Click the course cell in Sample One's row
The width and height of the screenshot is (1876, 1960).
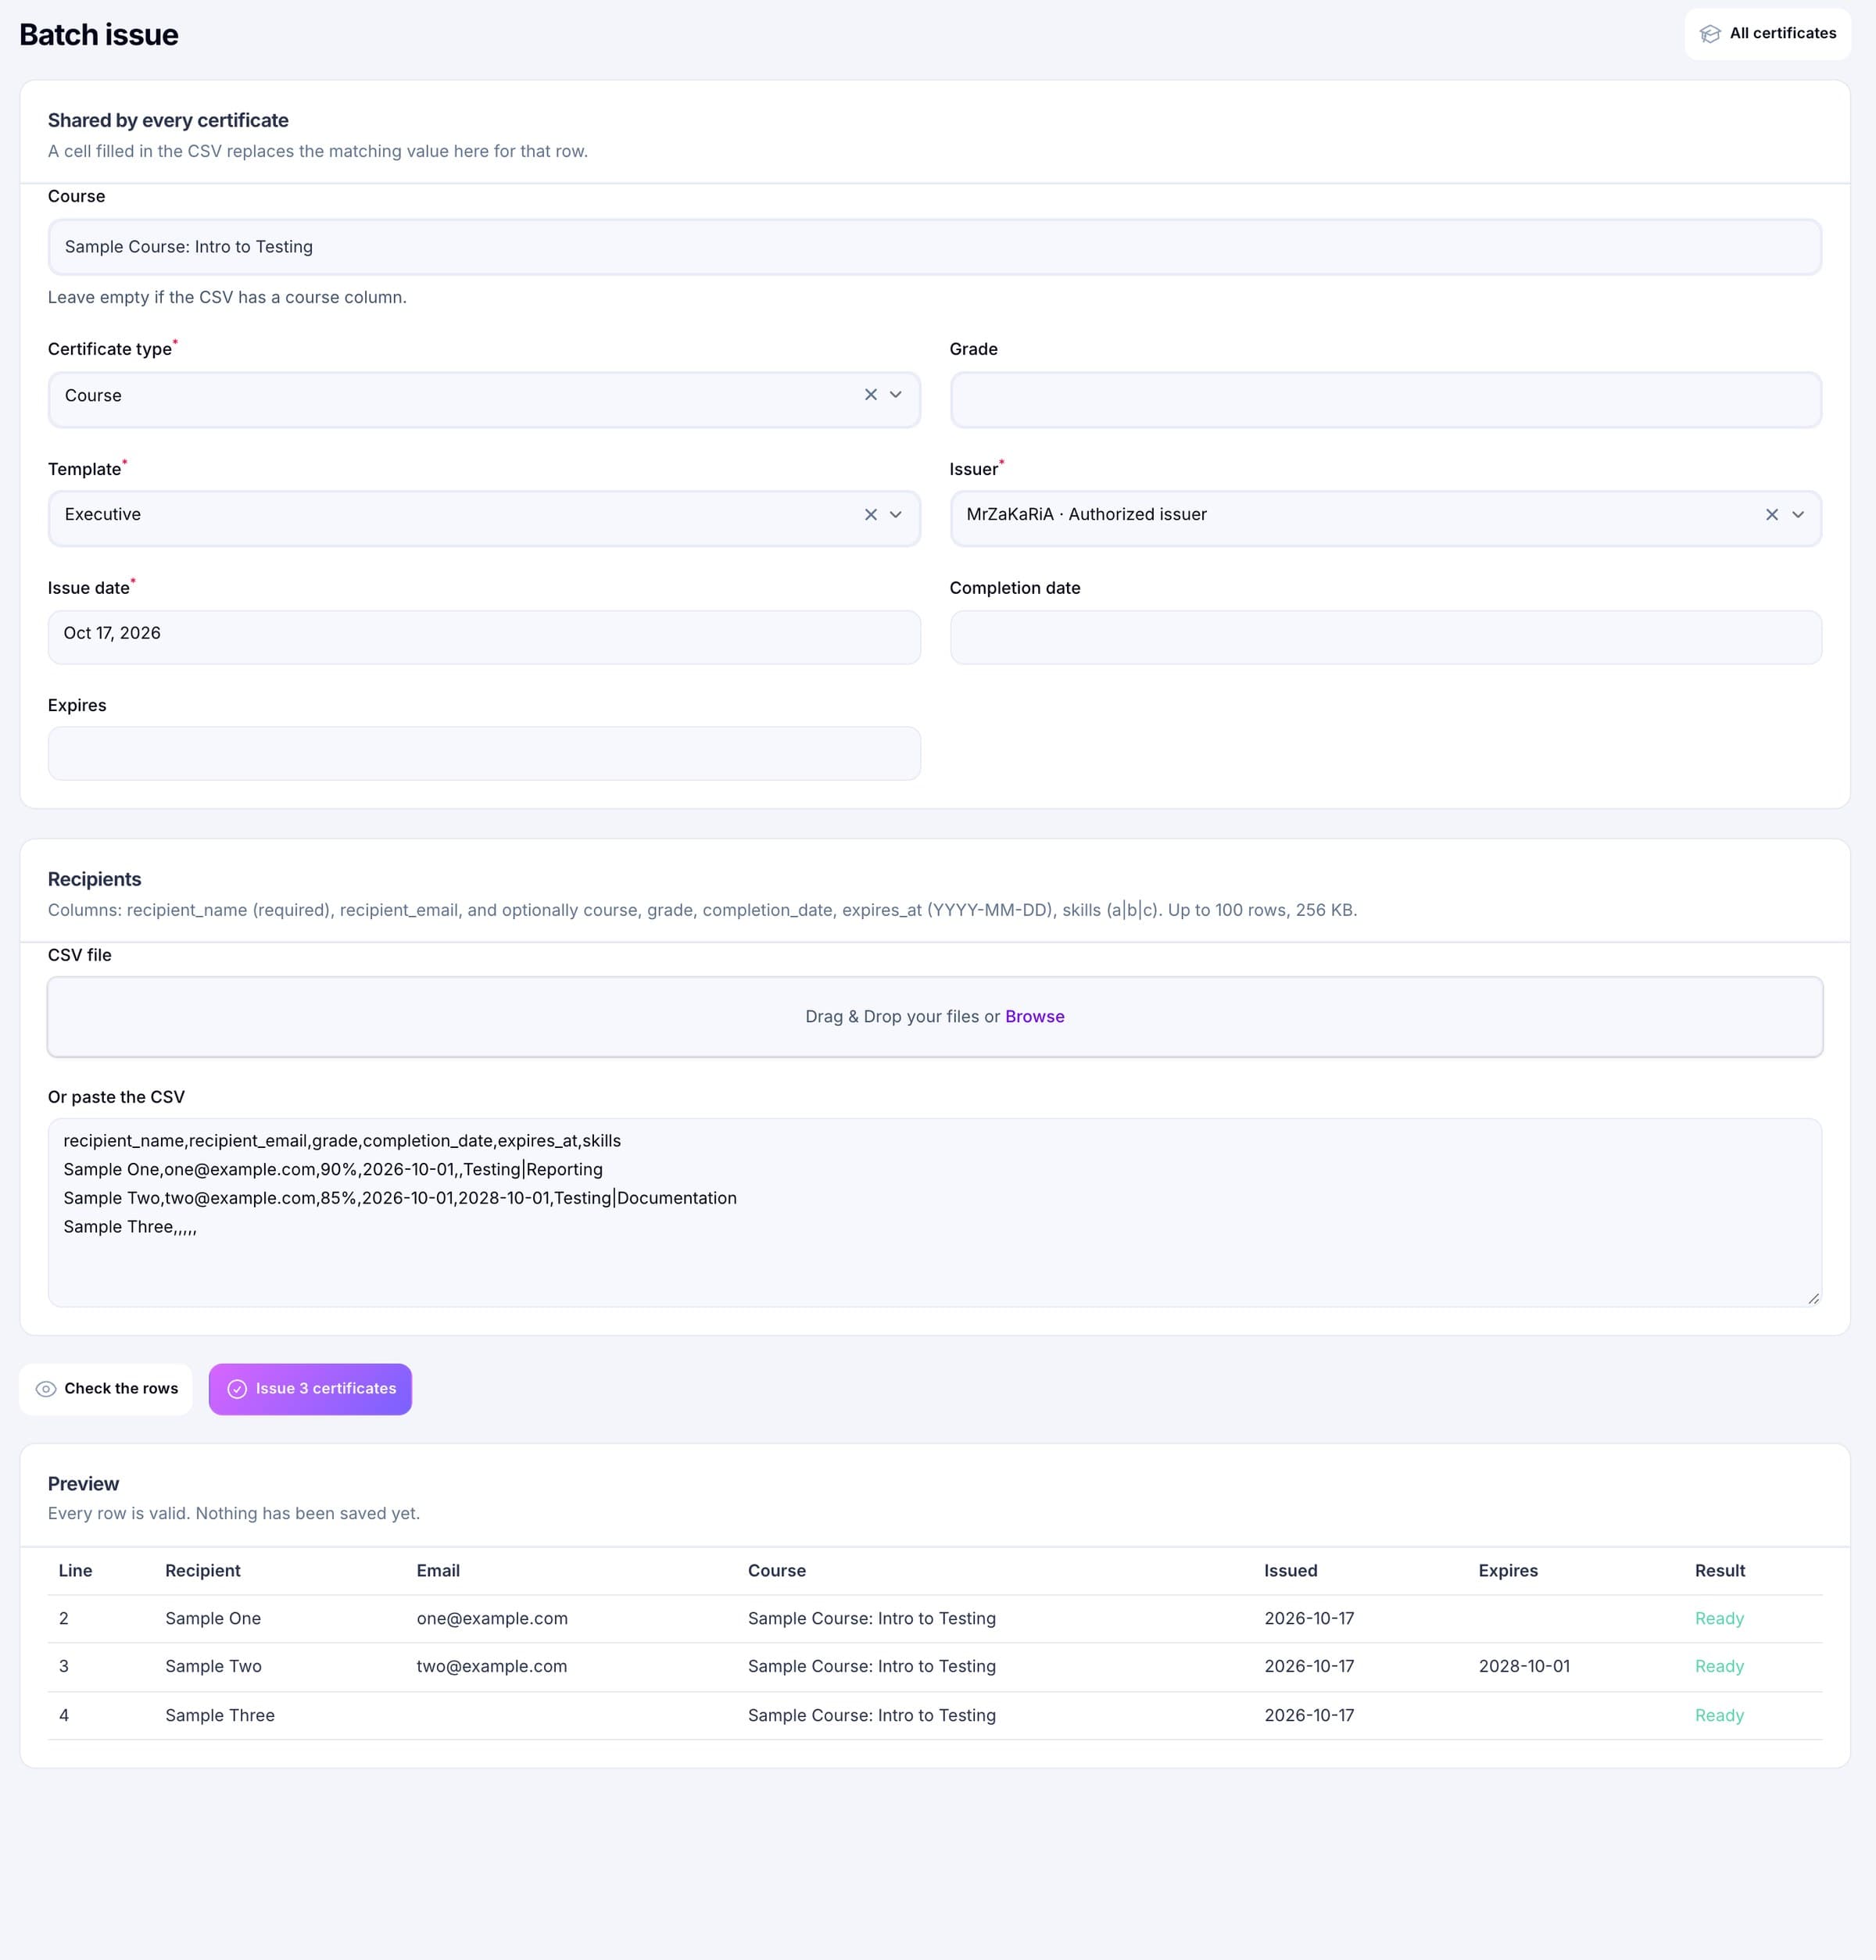pos(872,1619)
